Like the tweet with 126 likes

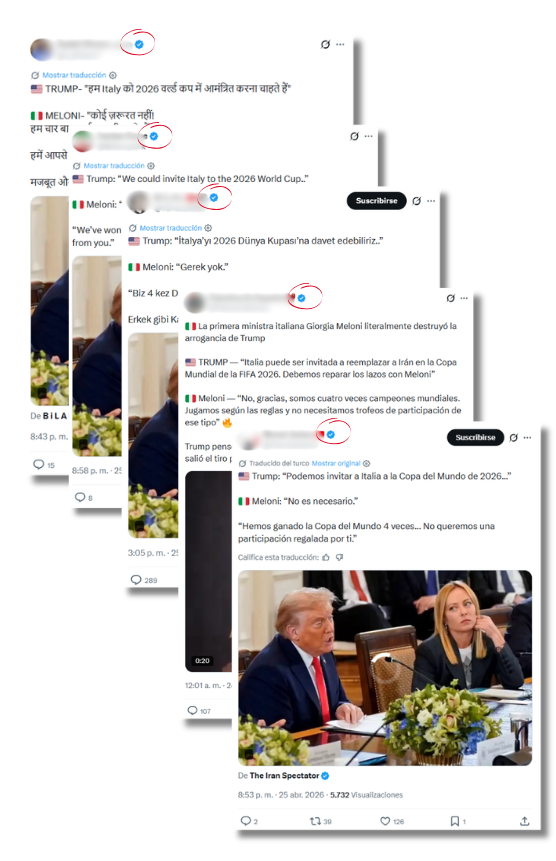point(385,821)
